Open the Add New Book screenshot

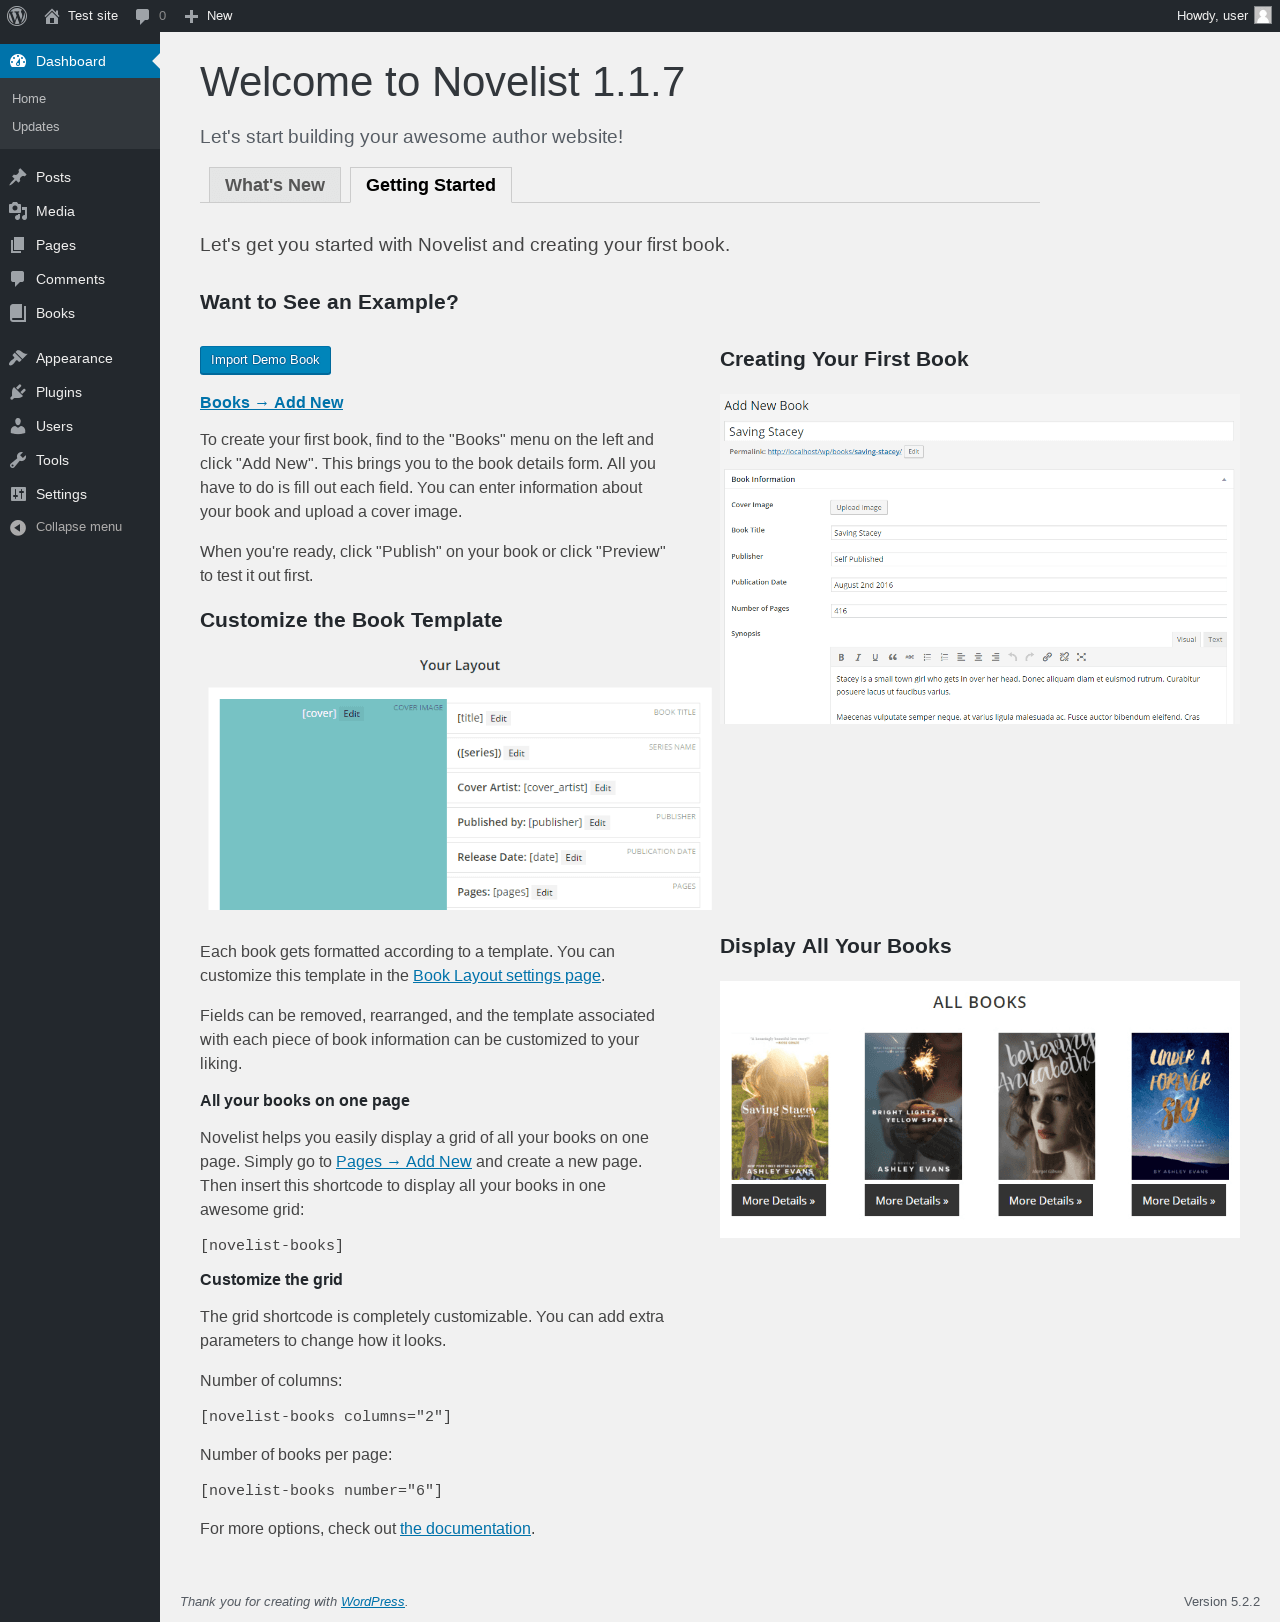pyautogui.click(x=980, y=559)
